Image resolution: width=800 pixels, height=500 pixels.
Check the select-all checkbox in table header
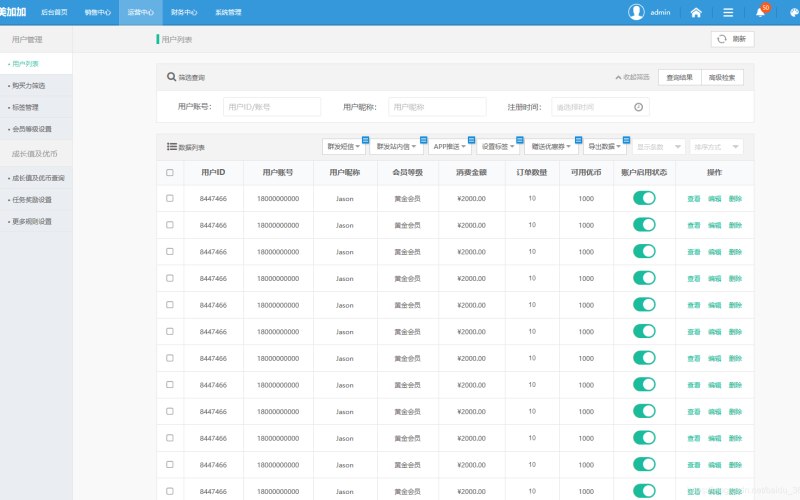click(x=170, y=172)
